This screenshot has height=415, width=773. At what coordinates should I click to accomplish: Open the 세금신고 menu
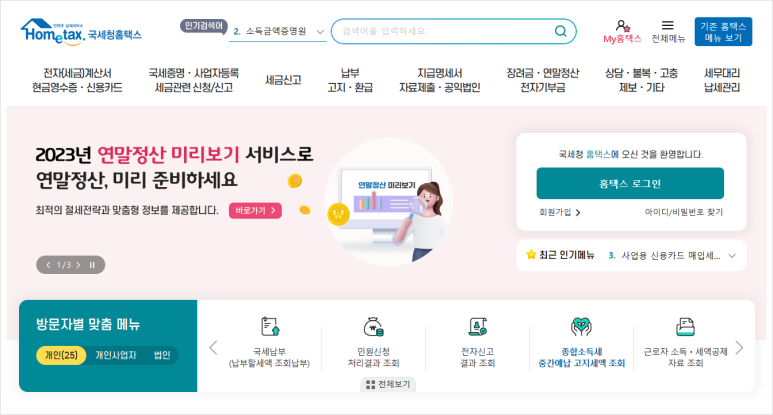tap(283, 80)
